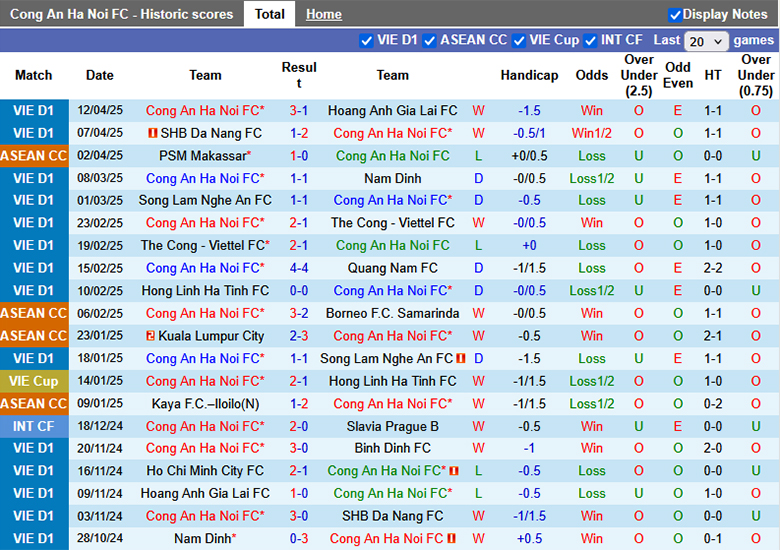
Task: Click the Over Under (2.5) column header
Action: (639, 75)
